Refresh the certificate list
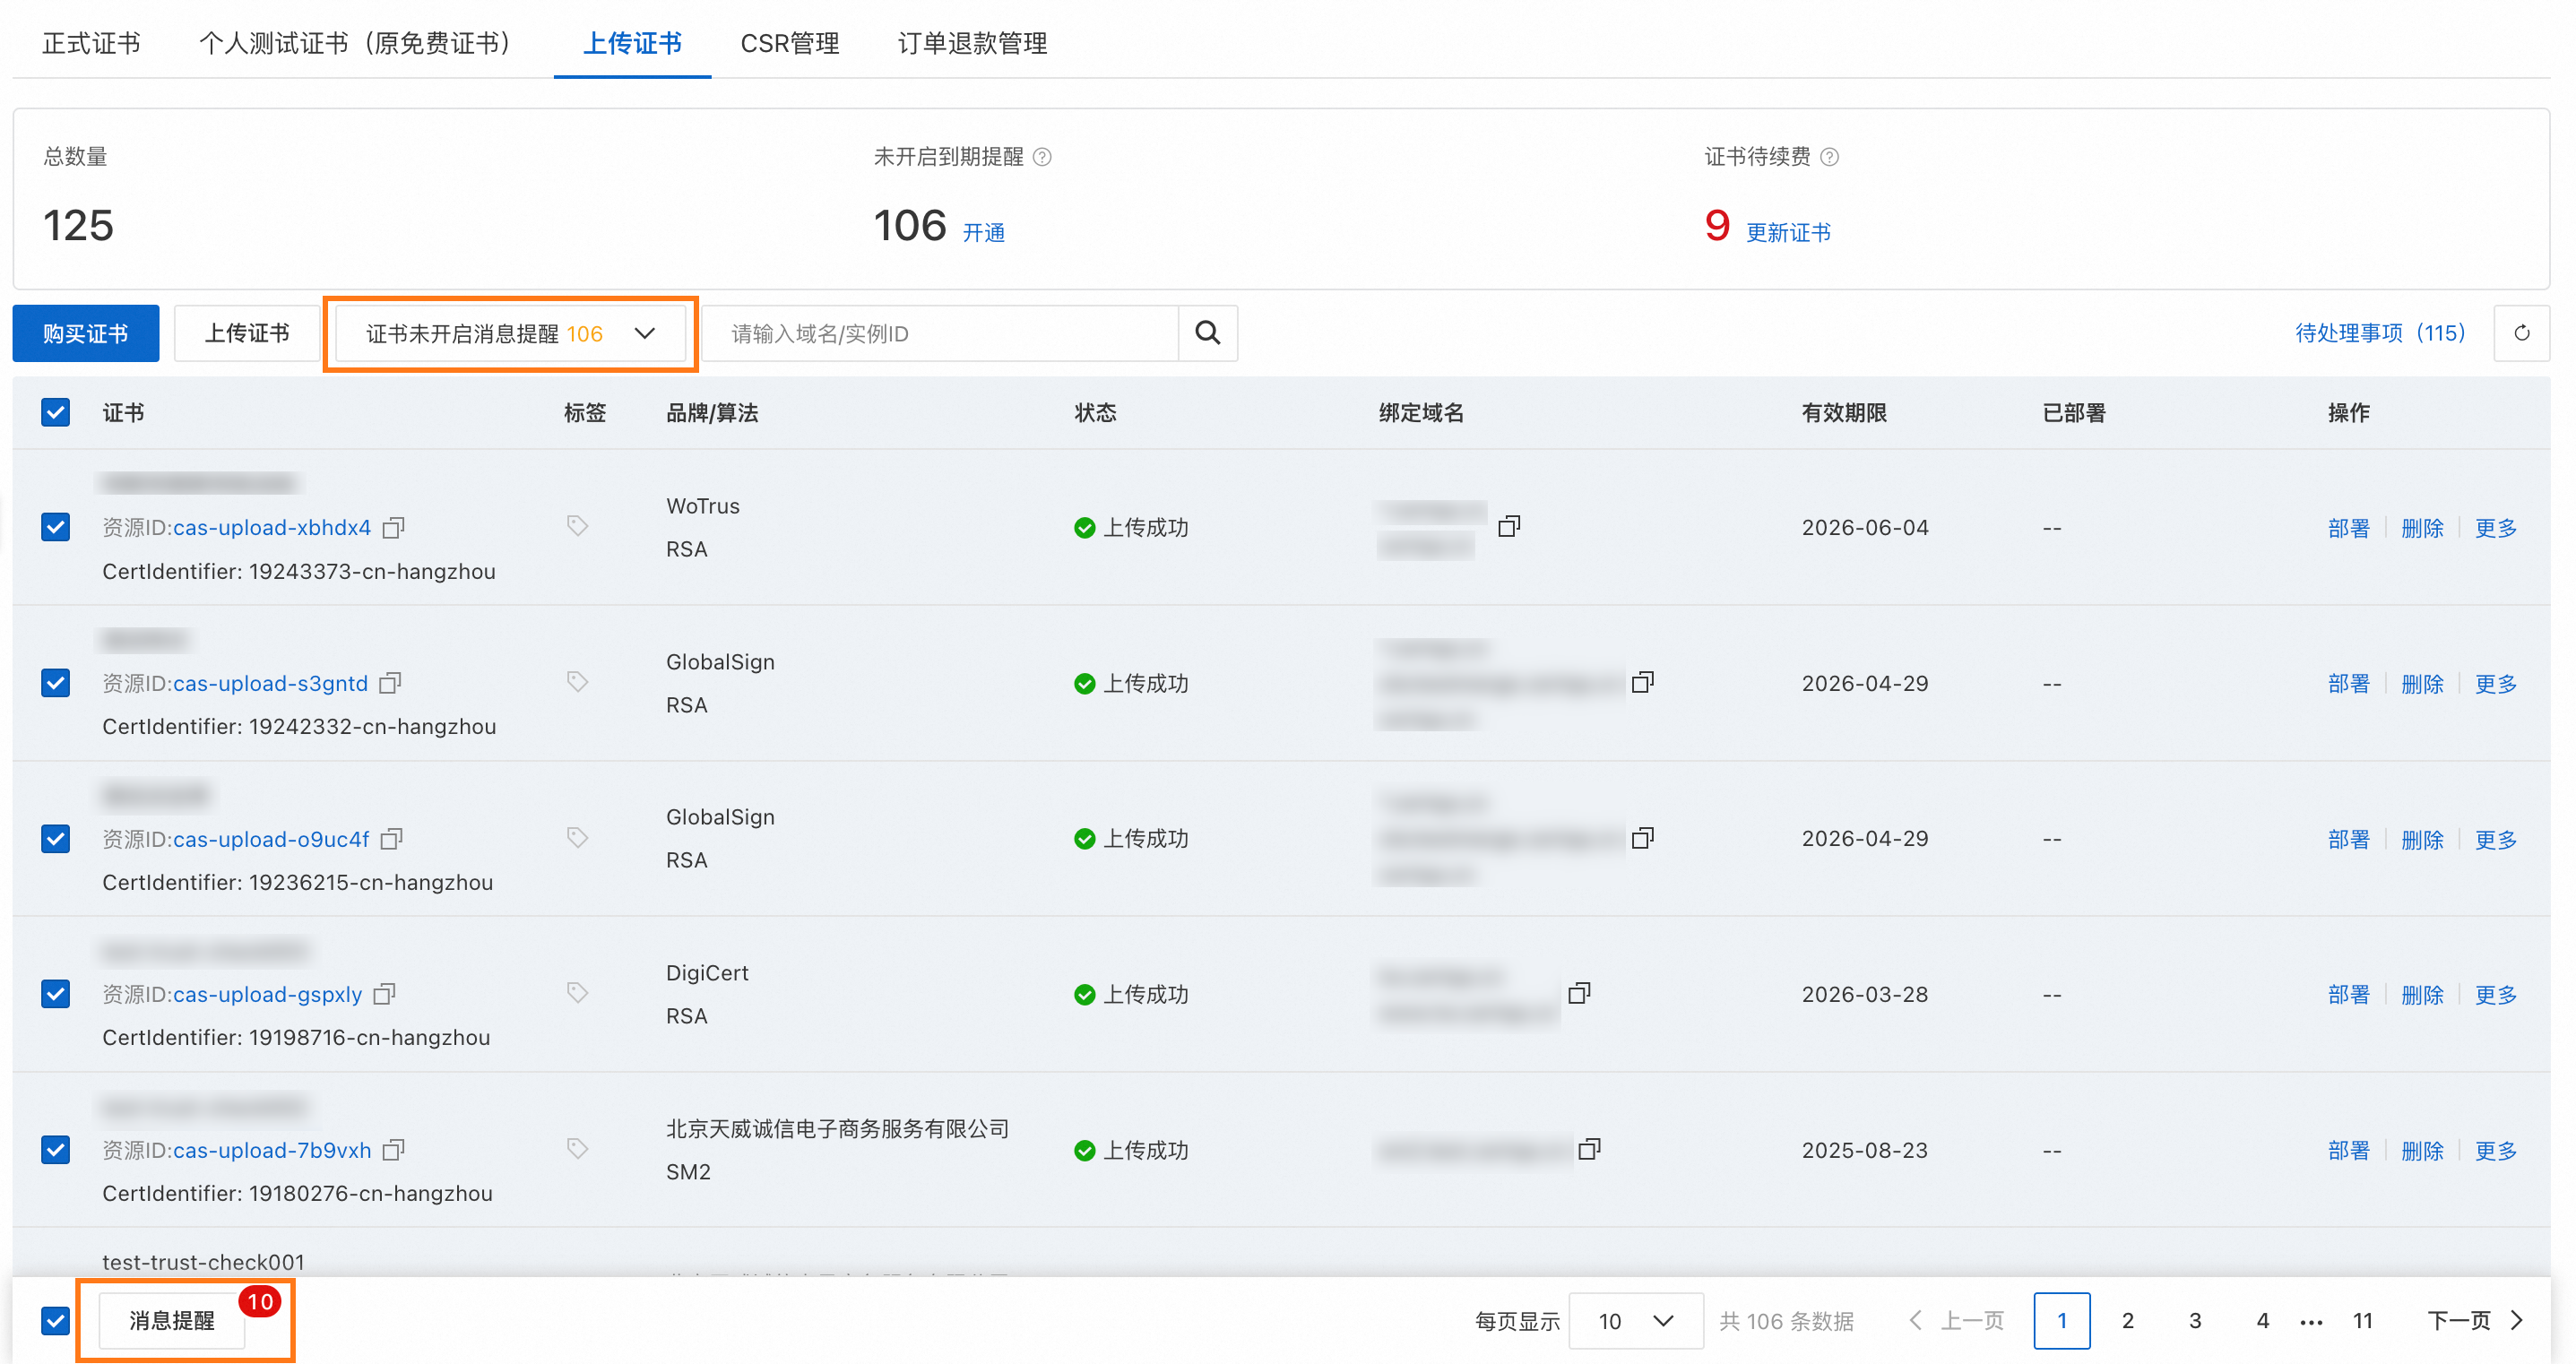 (x=2522, y=333)
